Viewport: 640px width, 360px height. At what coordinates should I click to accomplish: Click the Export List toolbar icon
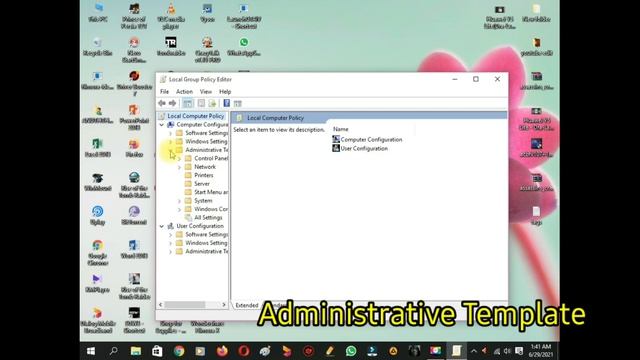pyautogui.click(x=212, y=103)
